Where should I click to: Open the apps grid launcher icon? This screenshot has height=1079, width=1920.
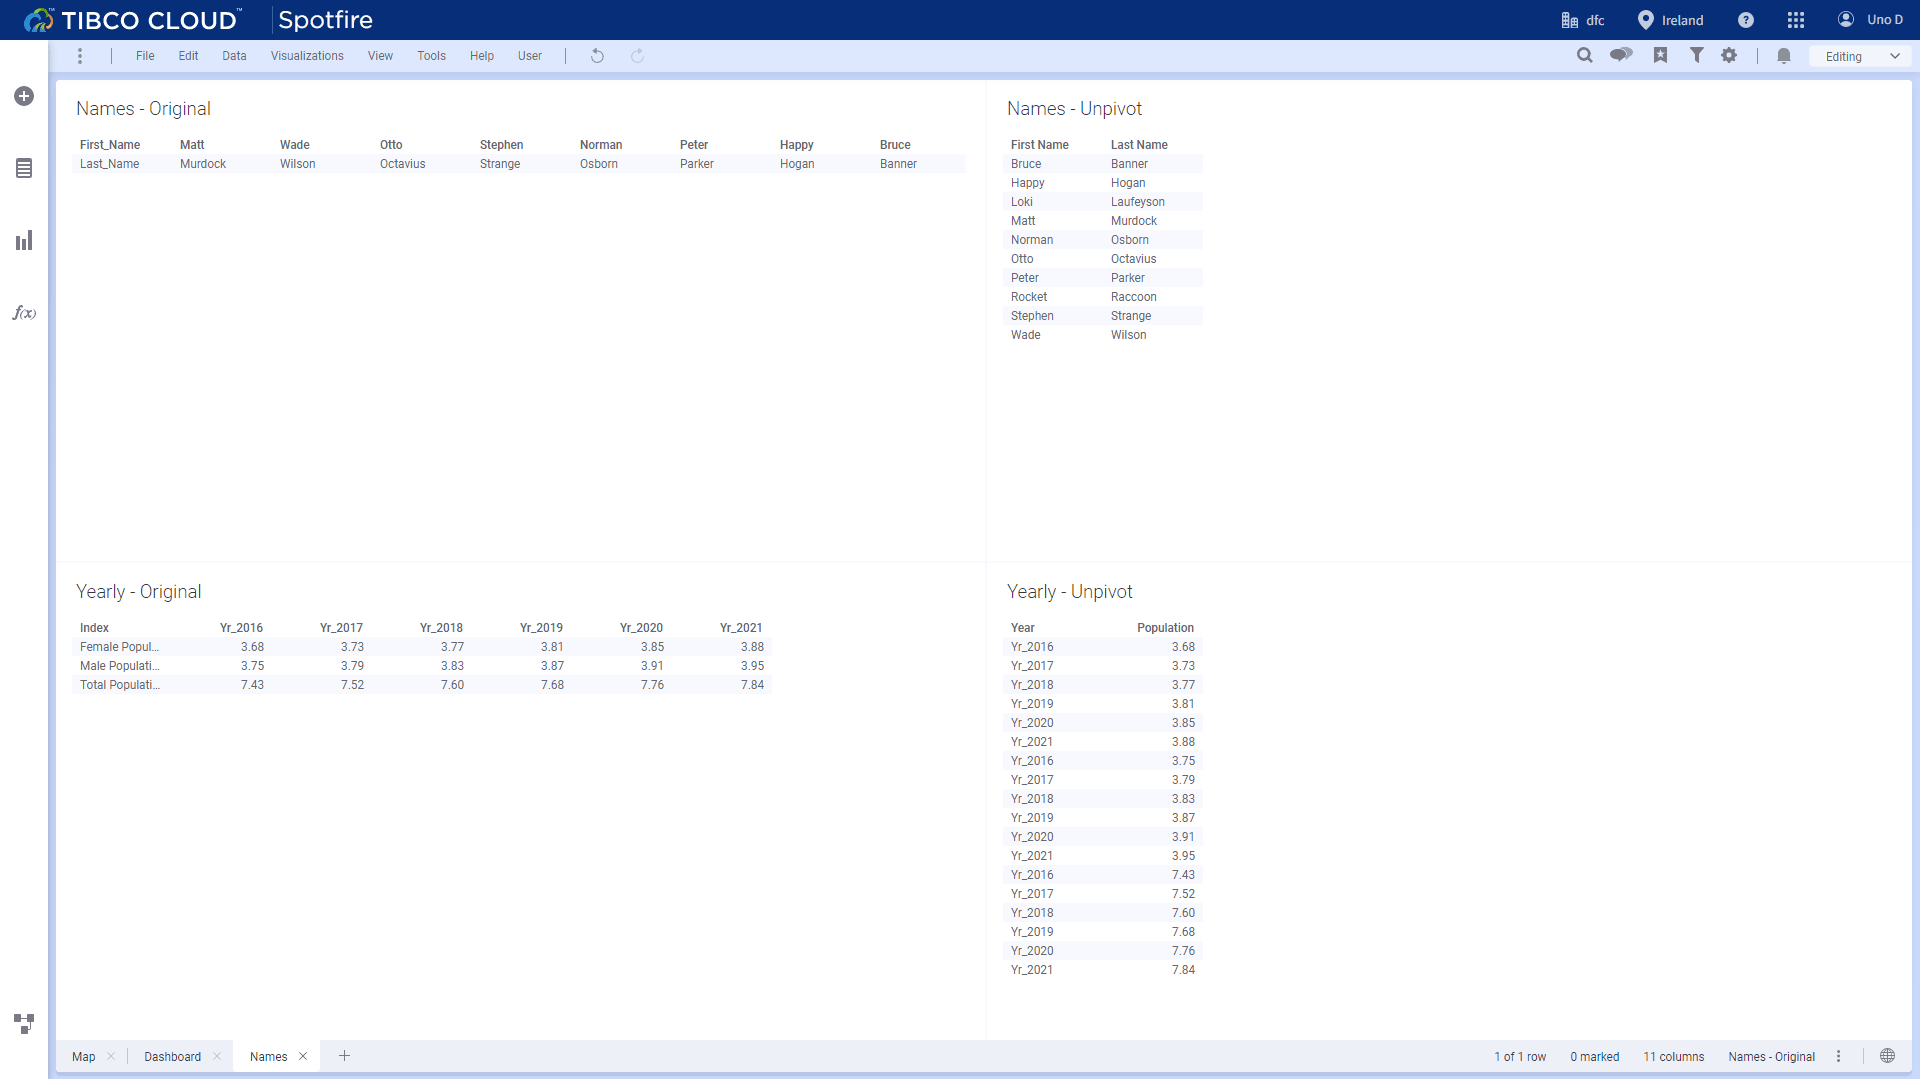click(x=1796, y=20)
